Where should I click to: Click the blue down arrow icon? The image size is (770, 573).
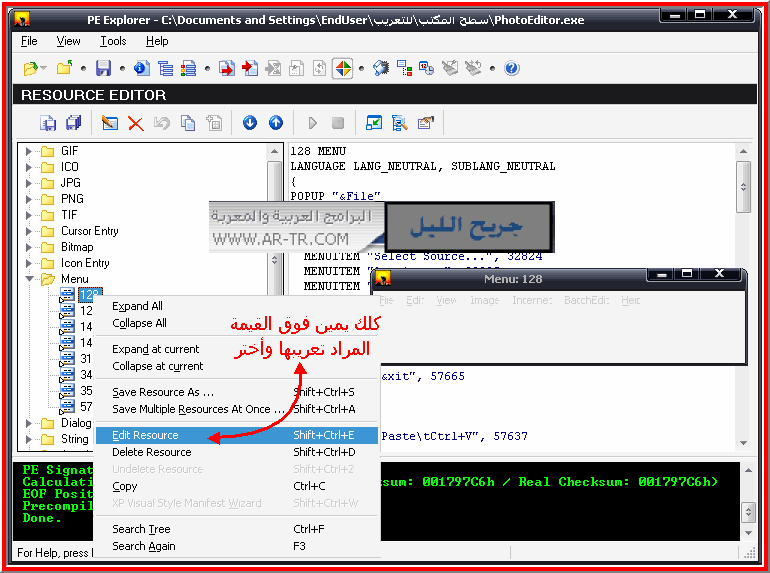249,123
